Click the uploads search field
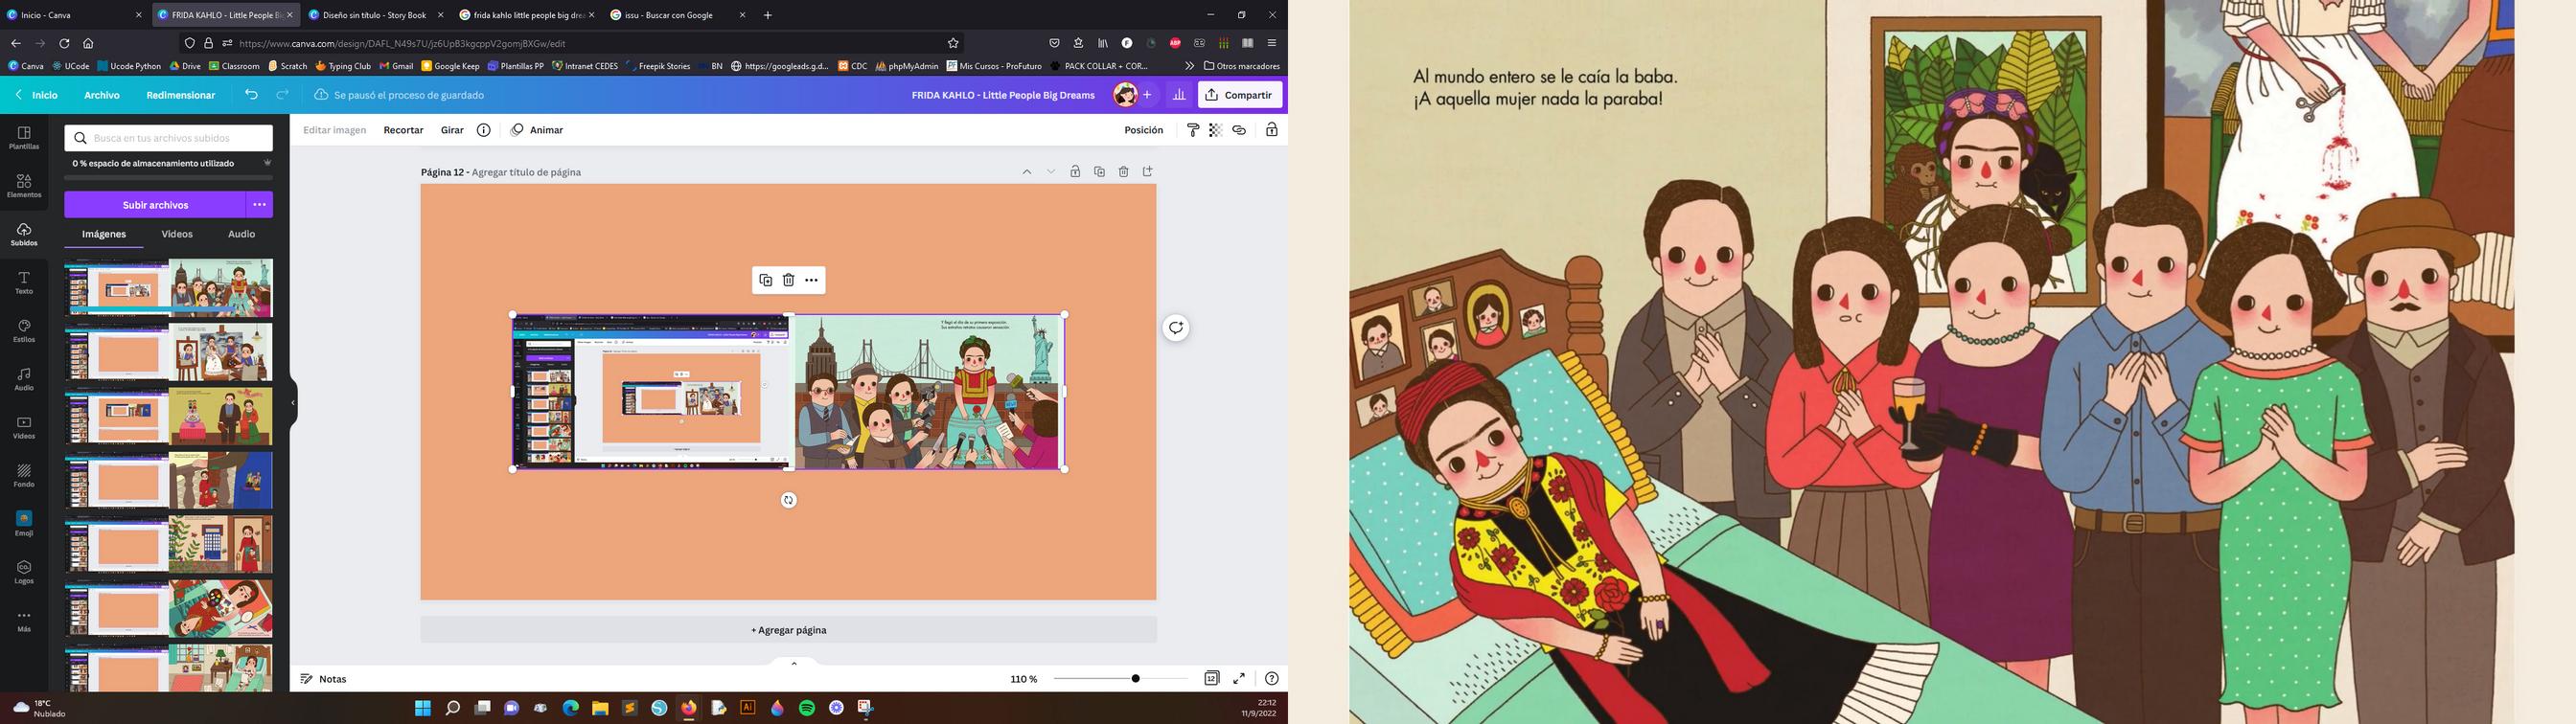The image size is (2576, 724). (169, 138)
